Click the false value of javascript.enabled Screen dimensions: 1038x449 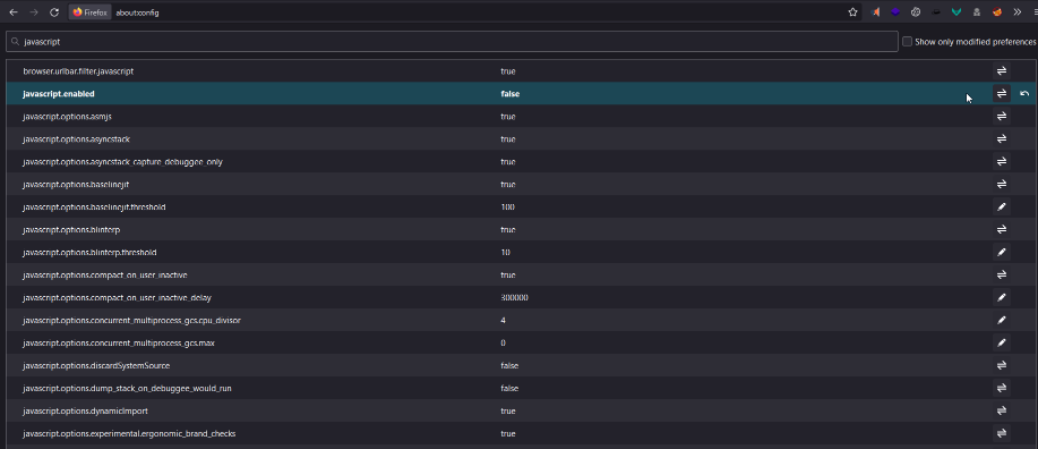coord(510,94)
